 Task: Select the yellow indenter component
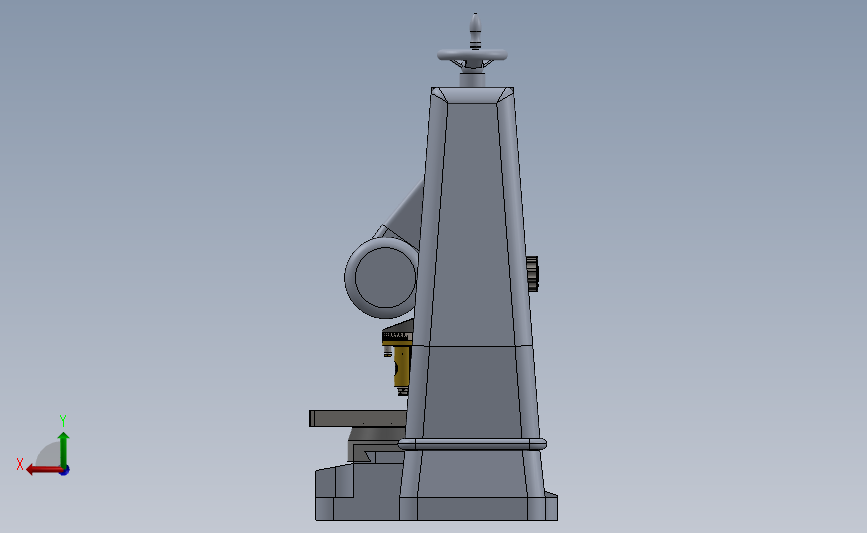[x=402, y=367]
